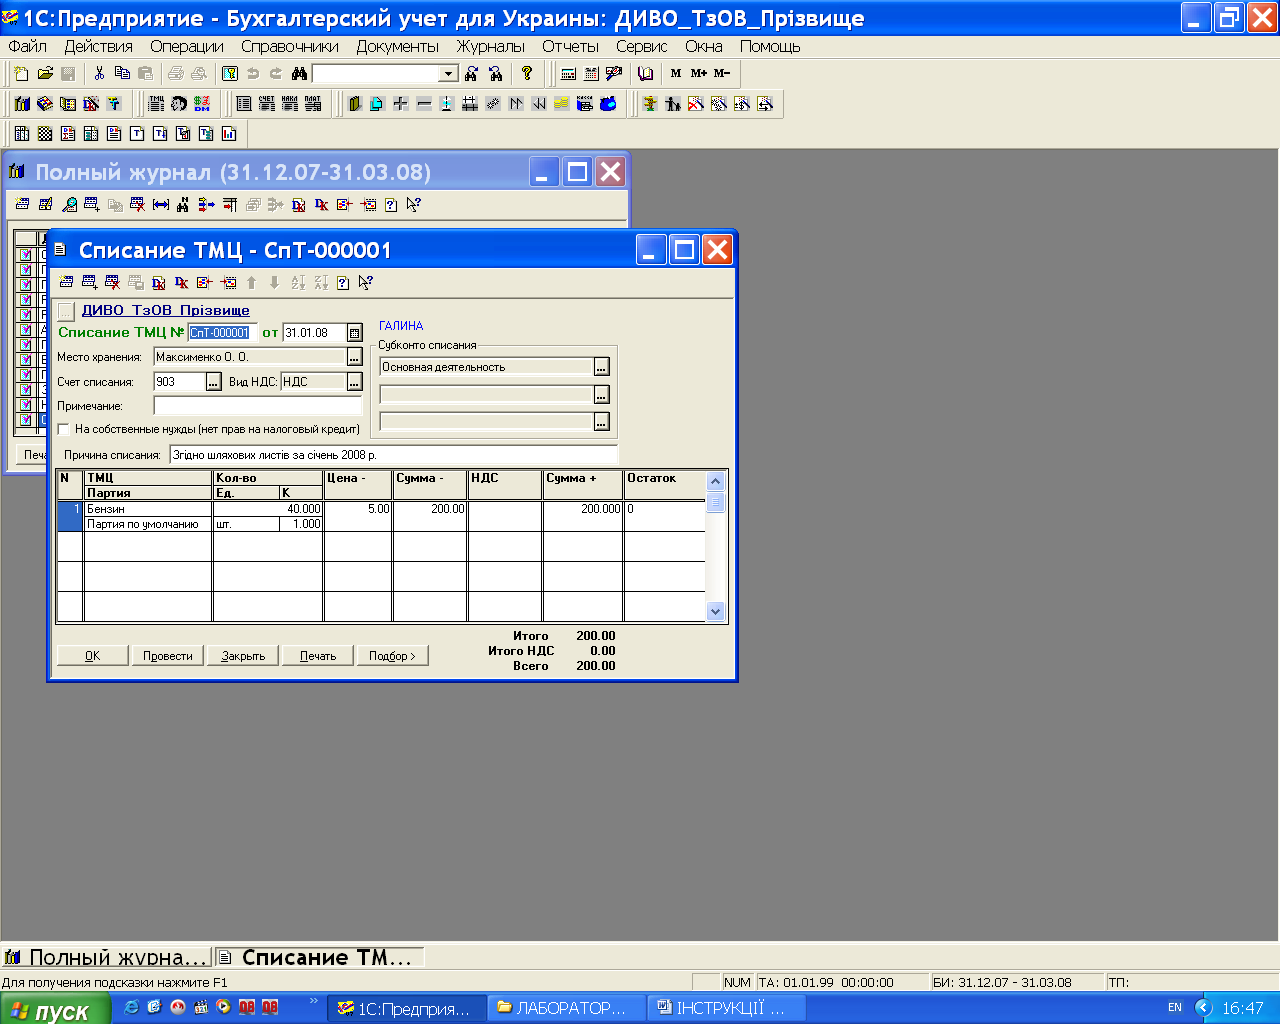Open the Файл menu
The width and height of the screenshot is (1280, 1024).
[x=28, y=46]
